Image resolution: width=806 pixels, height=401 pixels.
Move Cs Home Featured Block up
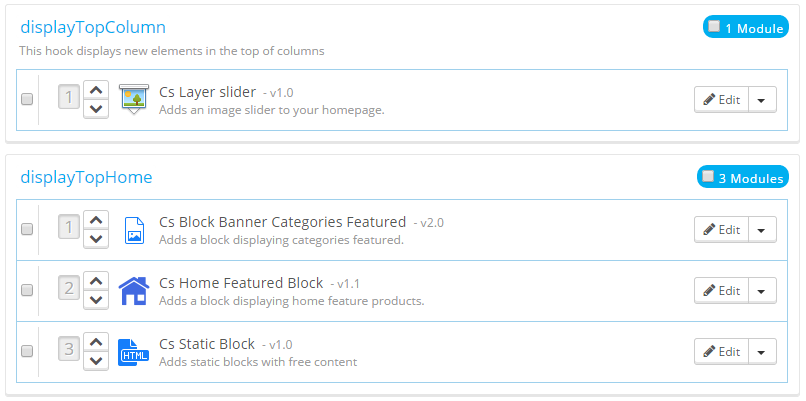click(x=96, y=281)
